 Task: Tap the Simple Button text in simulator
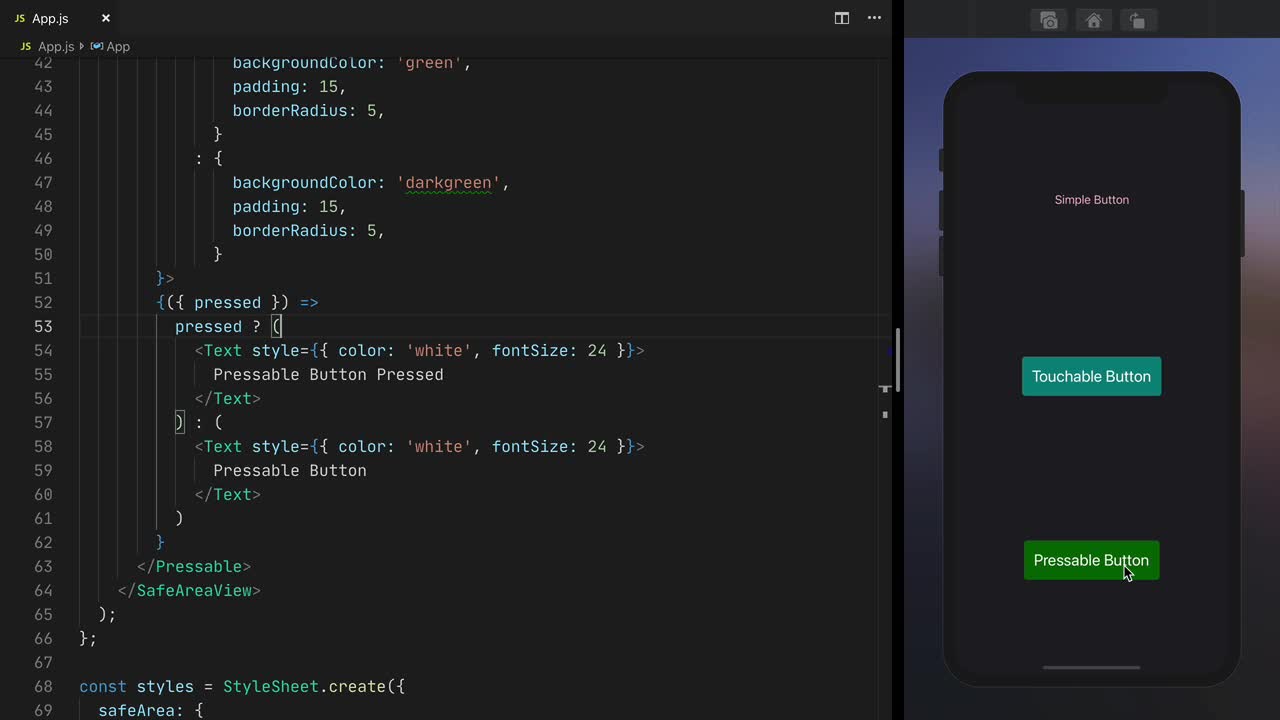point(1091,200)
